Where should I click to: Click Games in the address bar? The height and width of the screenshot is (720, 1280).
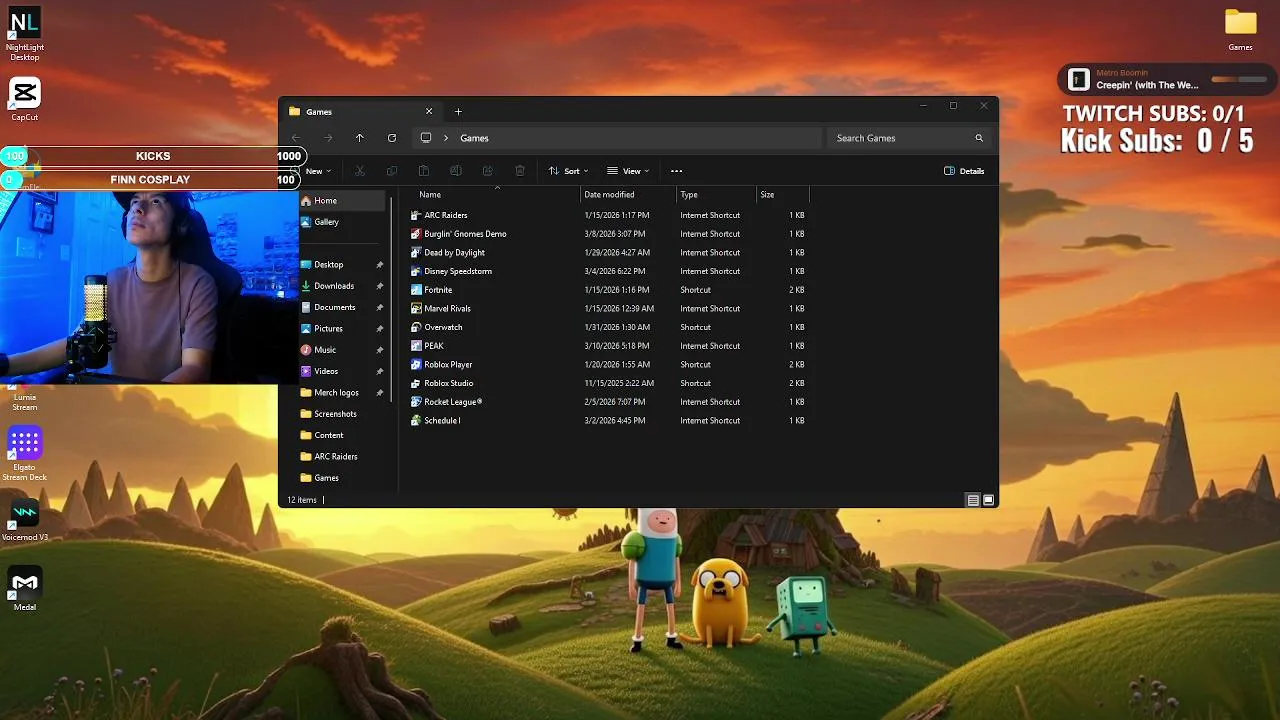click(474, 138)
